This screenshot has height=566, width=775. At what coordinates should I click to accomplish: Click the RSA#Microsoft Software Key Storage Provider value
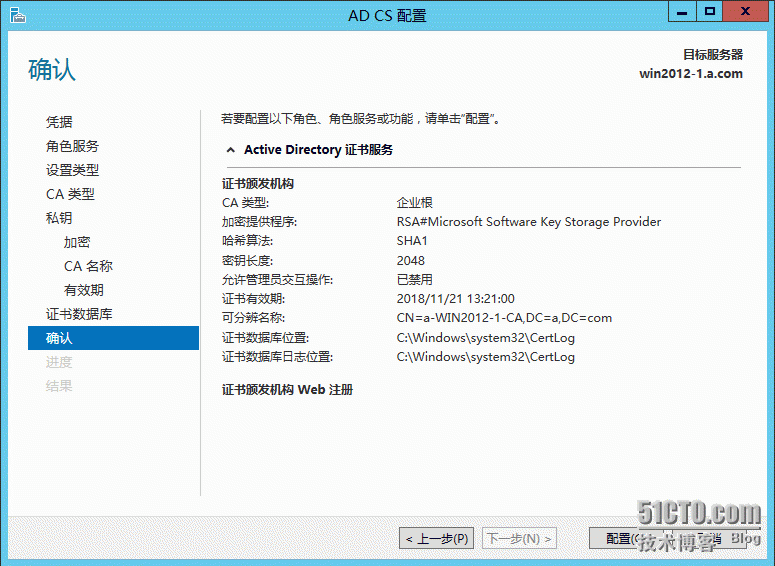pos(529,222)
